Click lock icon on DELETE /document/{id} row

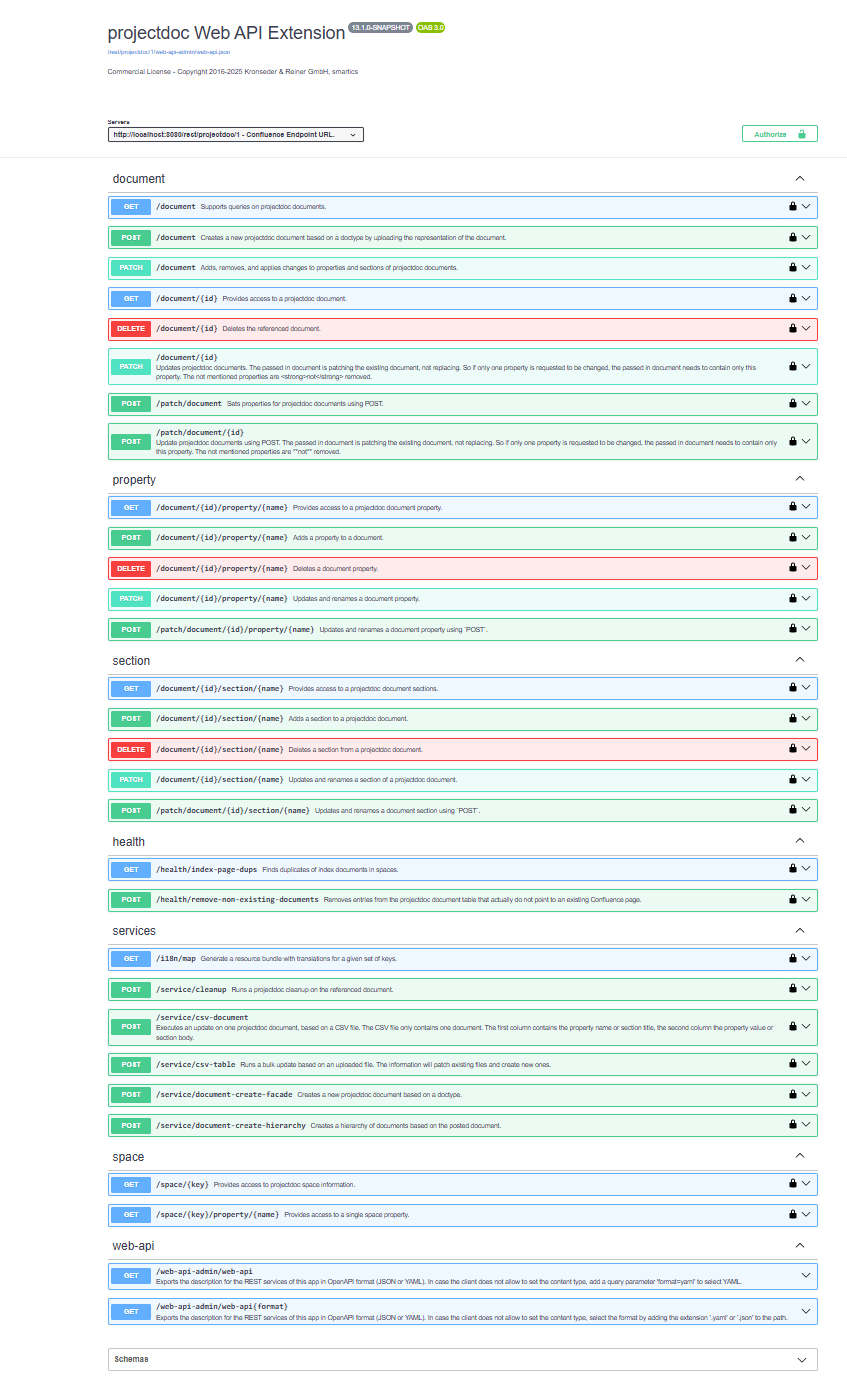click(x=792, y=328)
